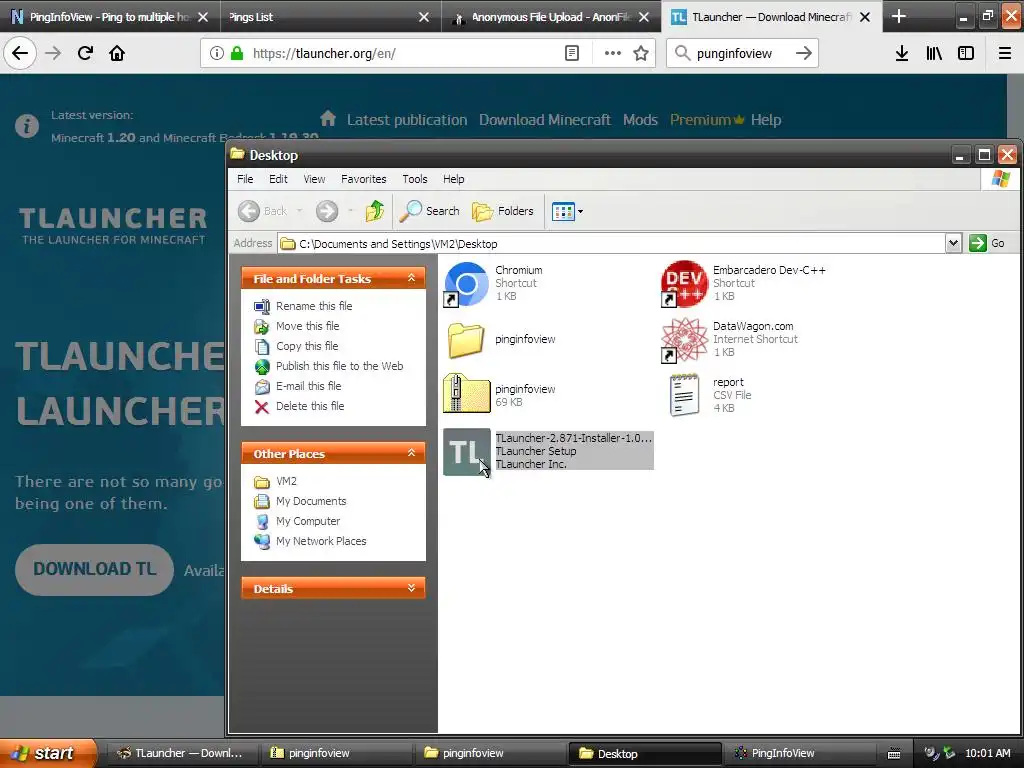Viewport: 1024px width, 768px height.
Task: Open Premium nav link
Action: point(707,120)
